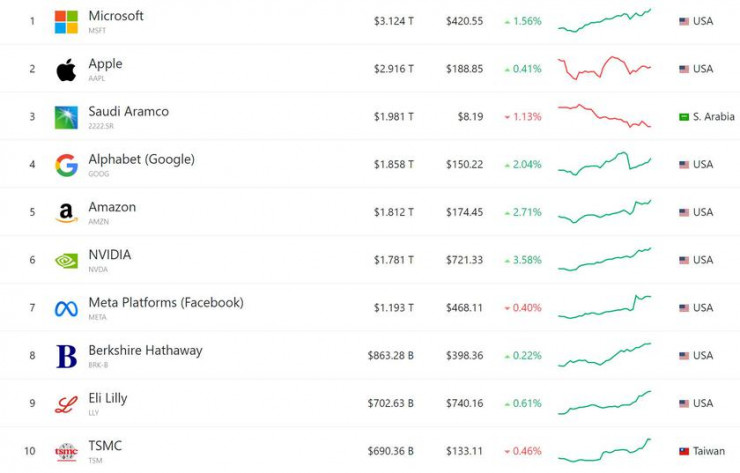Click the Alphabet Google G logo
The width and height of the screenshot is (740, 473).
pos(66,165)
